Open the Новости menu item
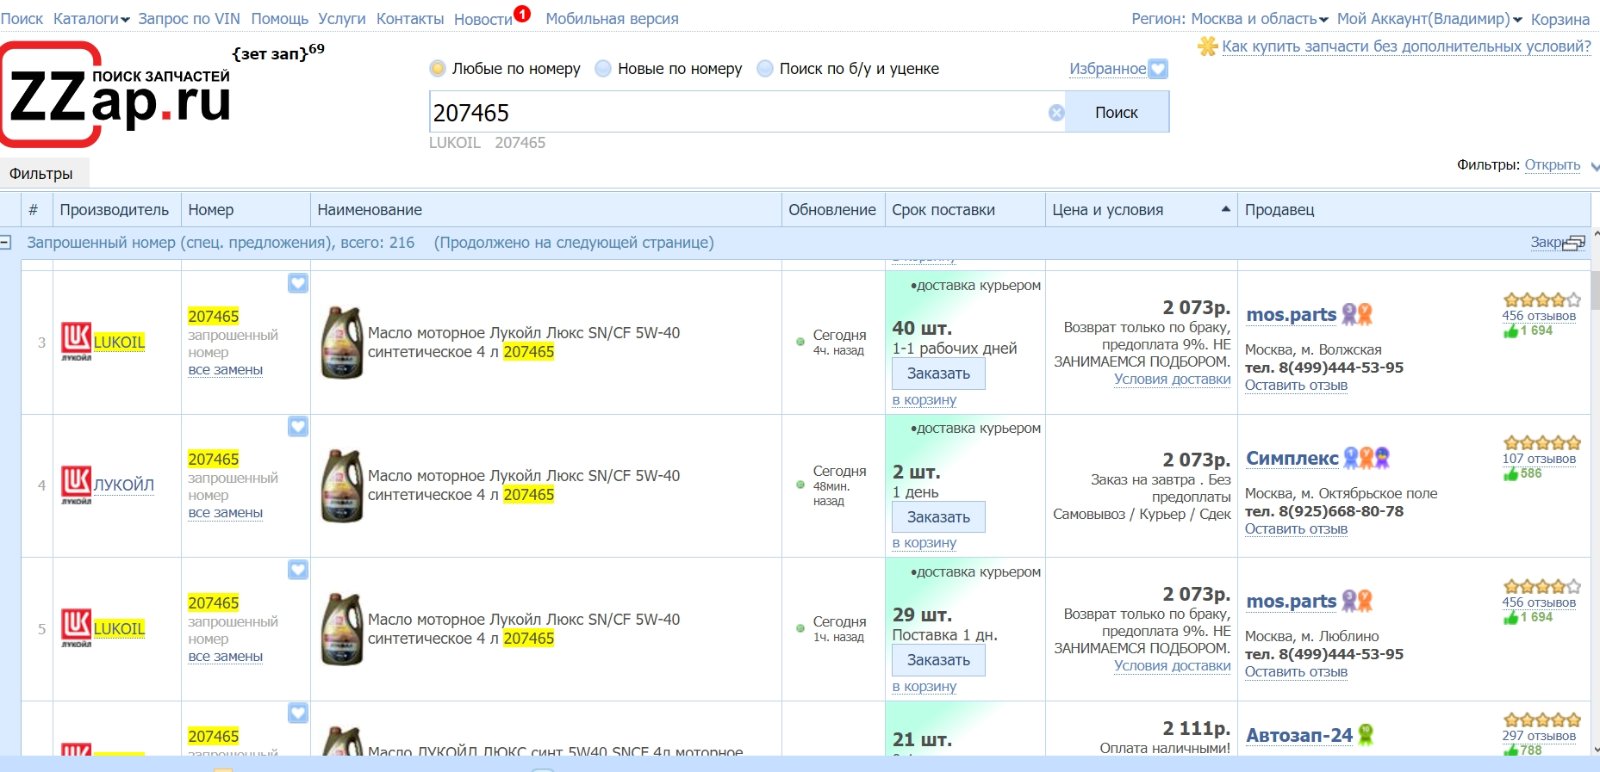 click(x=483, y=19)
